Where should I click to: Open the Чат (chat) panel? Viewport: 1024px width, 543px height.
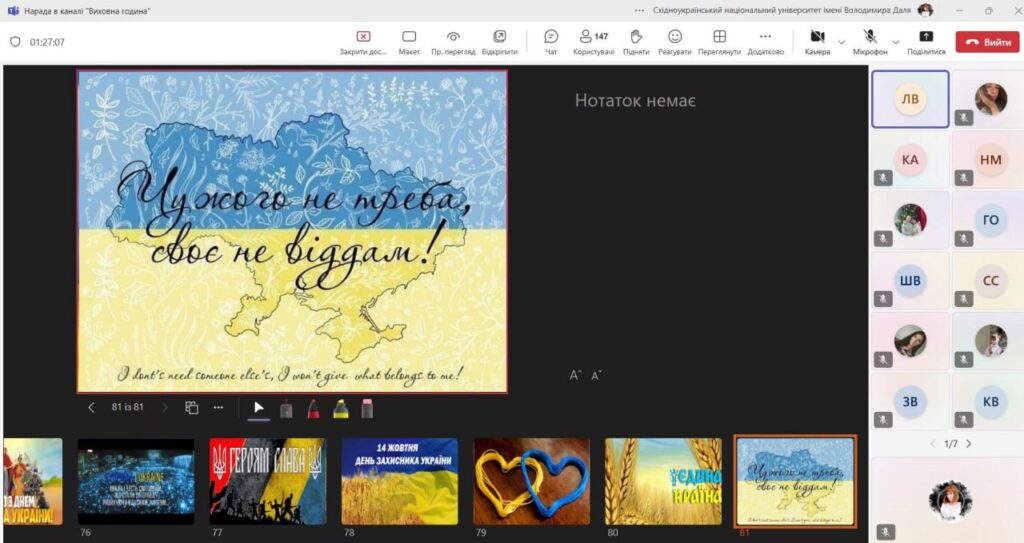pos(551,41)
